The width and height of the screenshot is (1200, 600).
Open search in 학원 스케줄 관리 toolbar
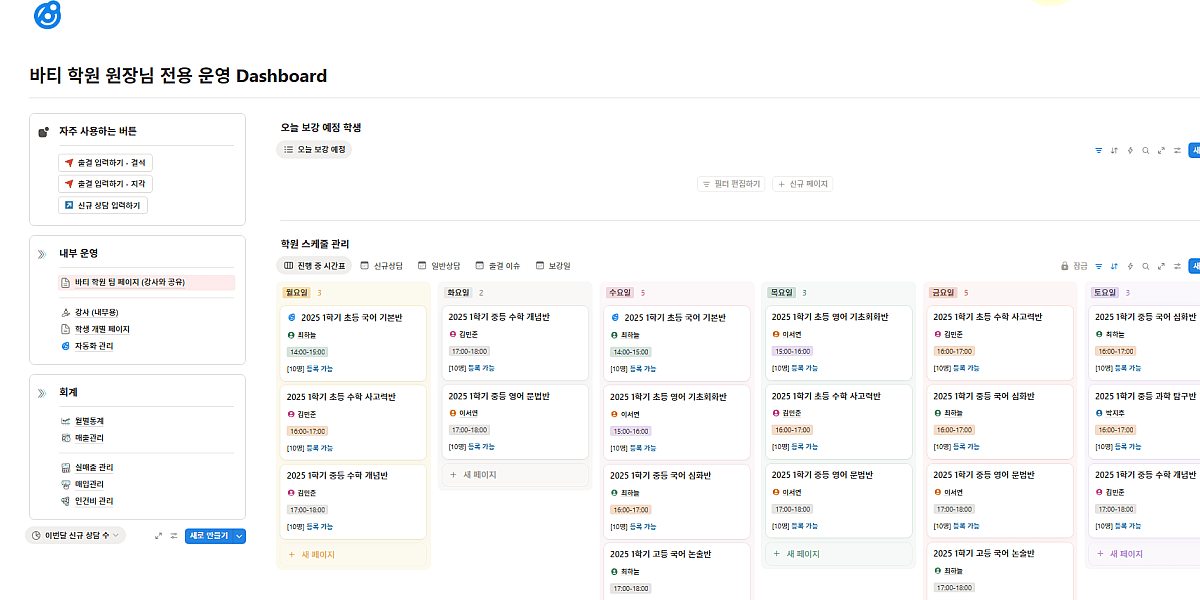[1145, 266]
